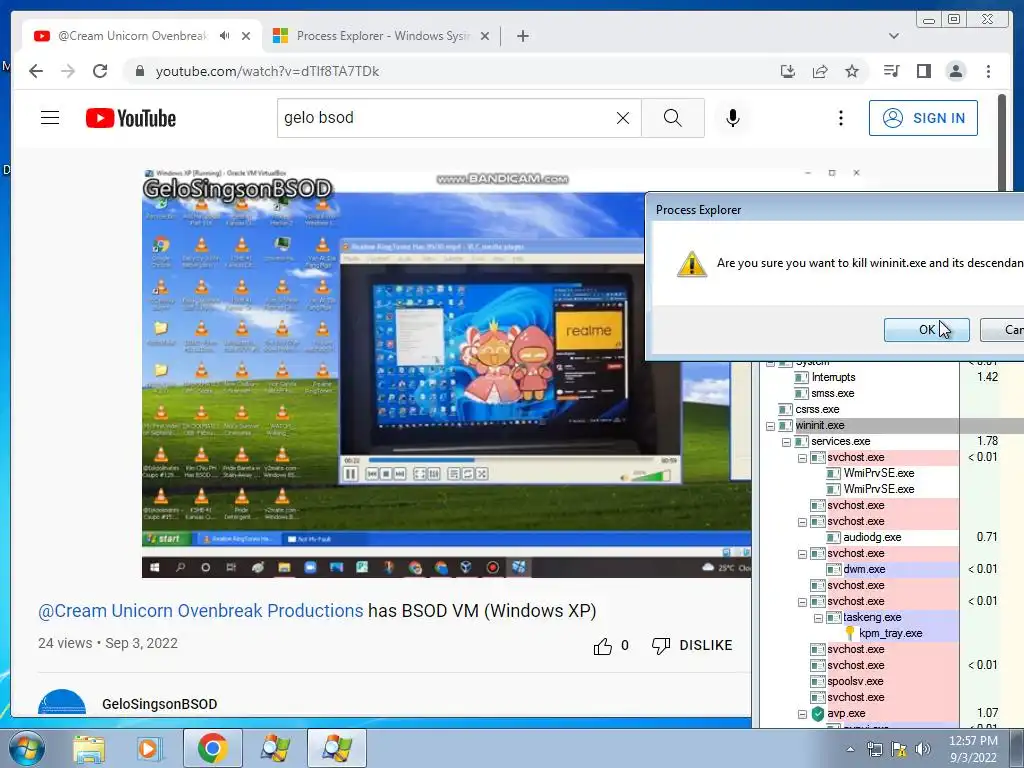Open volume control in system tray
Screen dimensions: 1024x768
coord(923,749)
